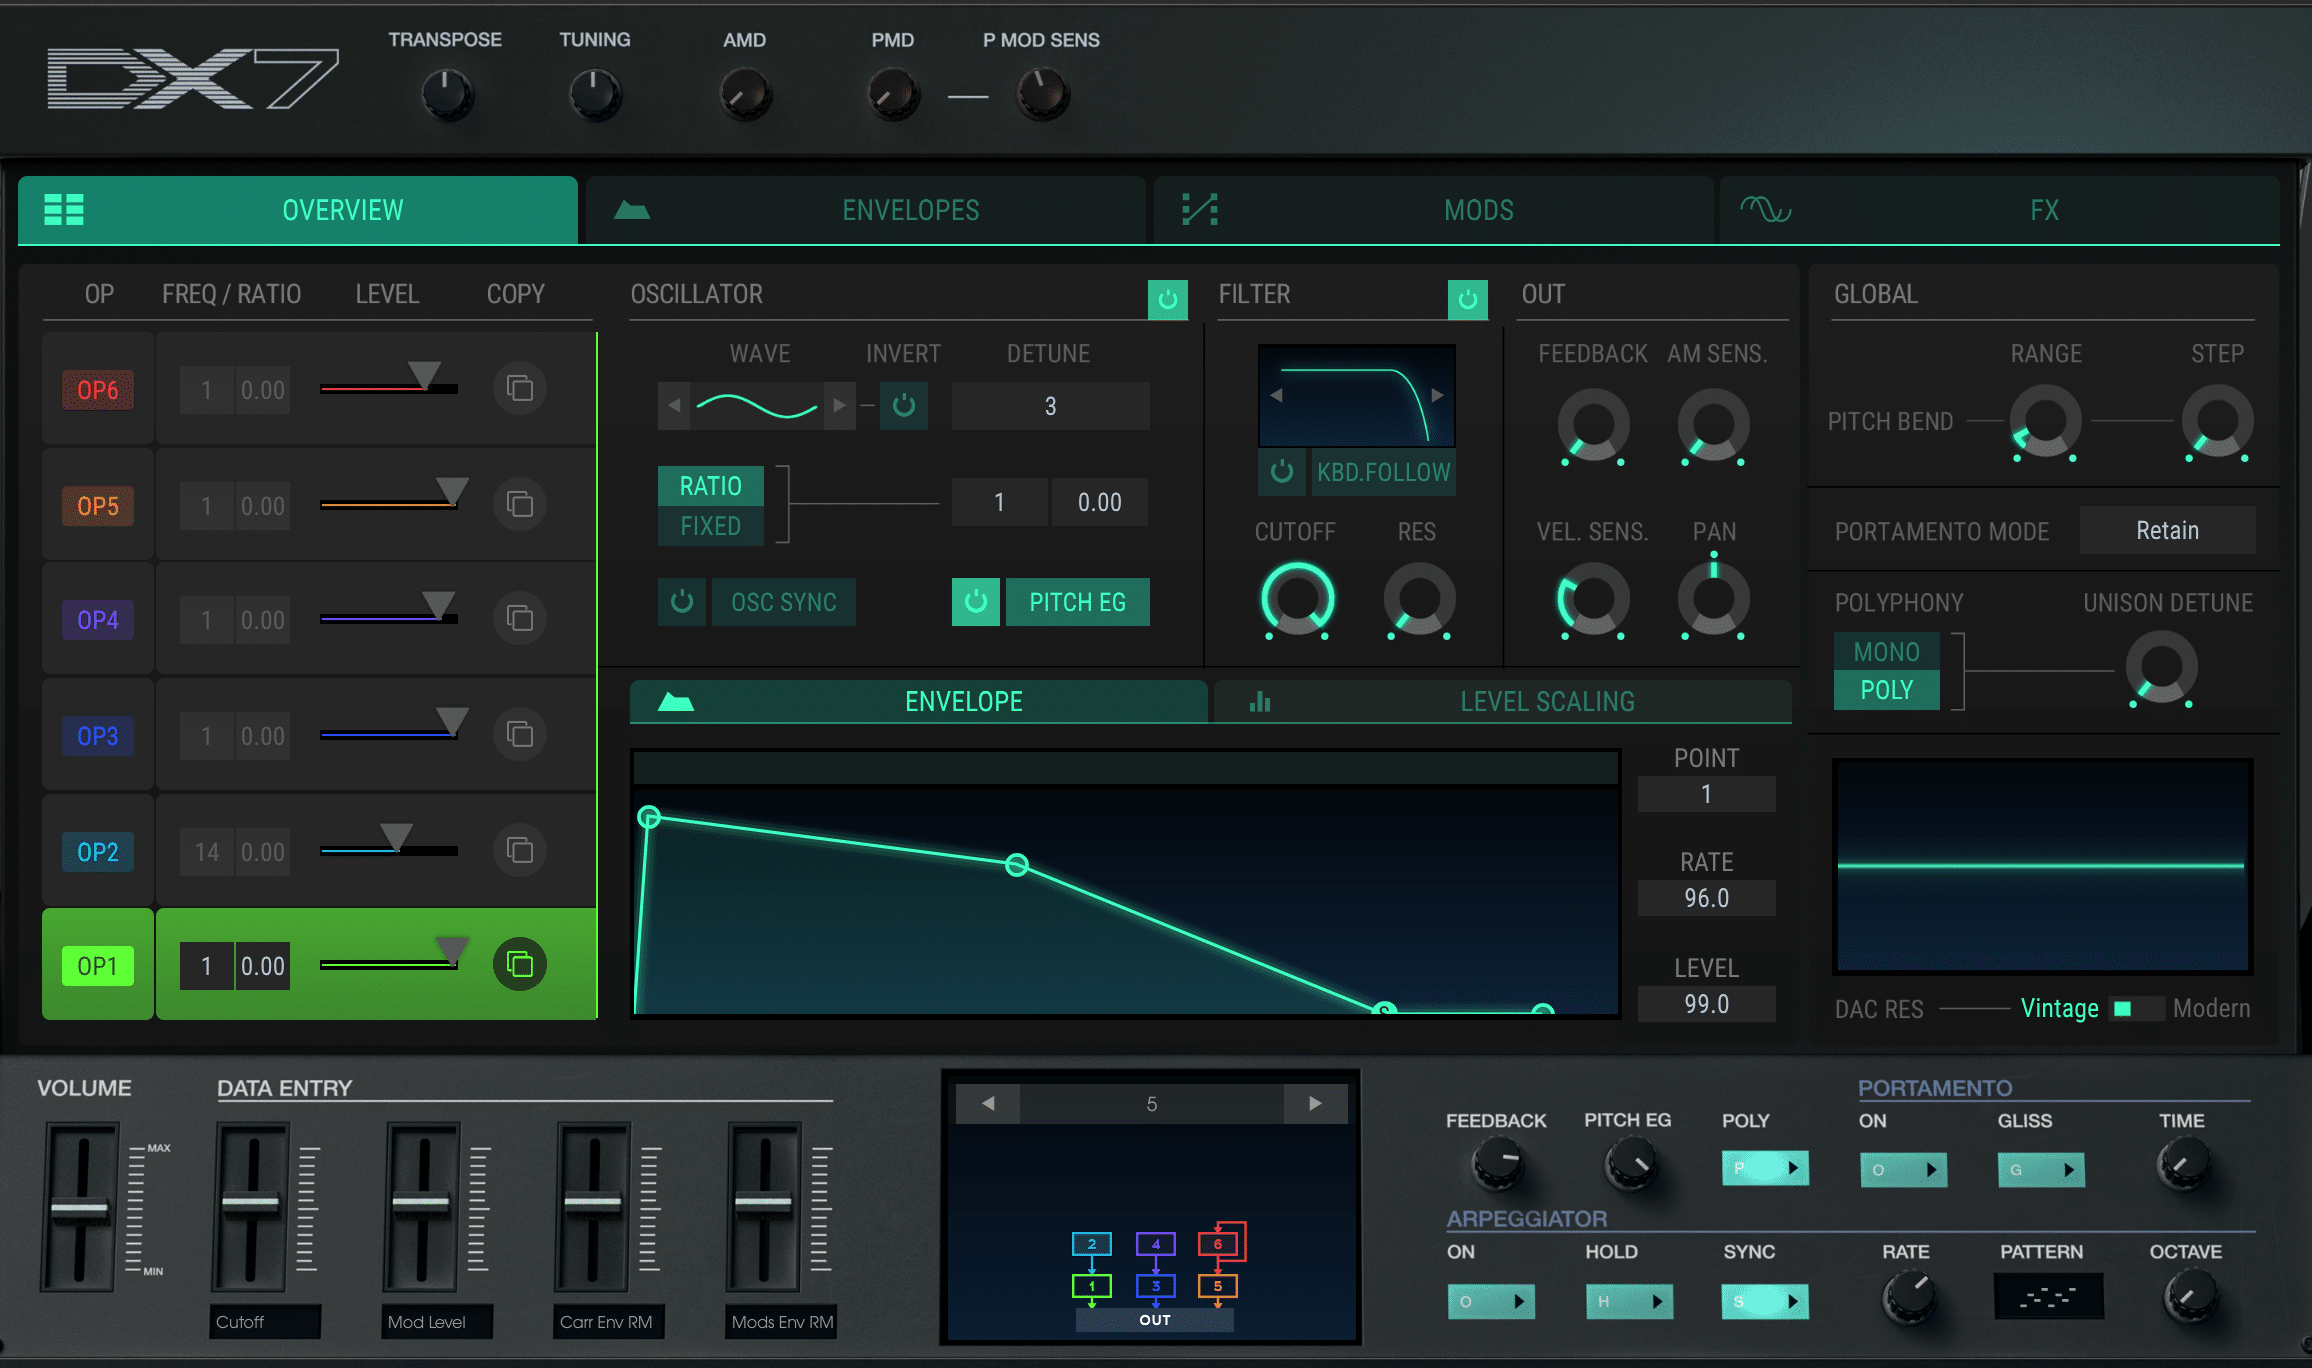
Task: Click the Level Scaling bar-chart icon
Action: click(x=1258, y=701)
